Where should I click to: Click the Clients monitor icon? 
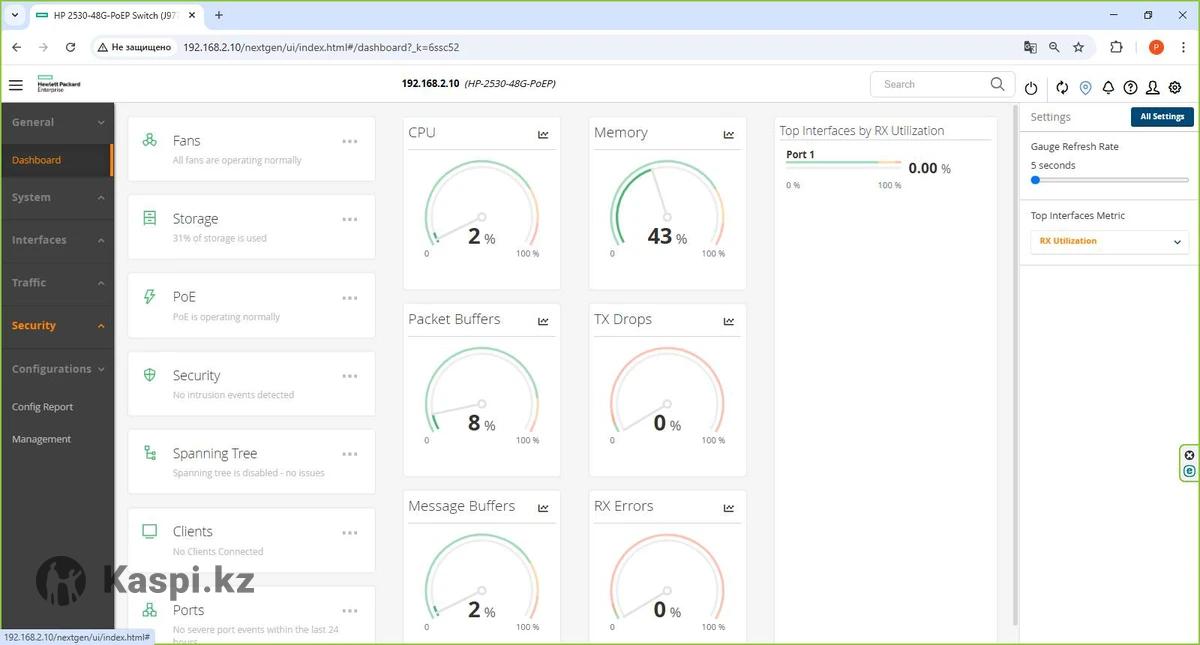[x=150, y=531]
